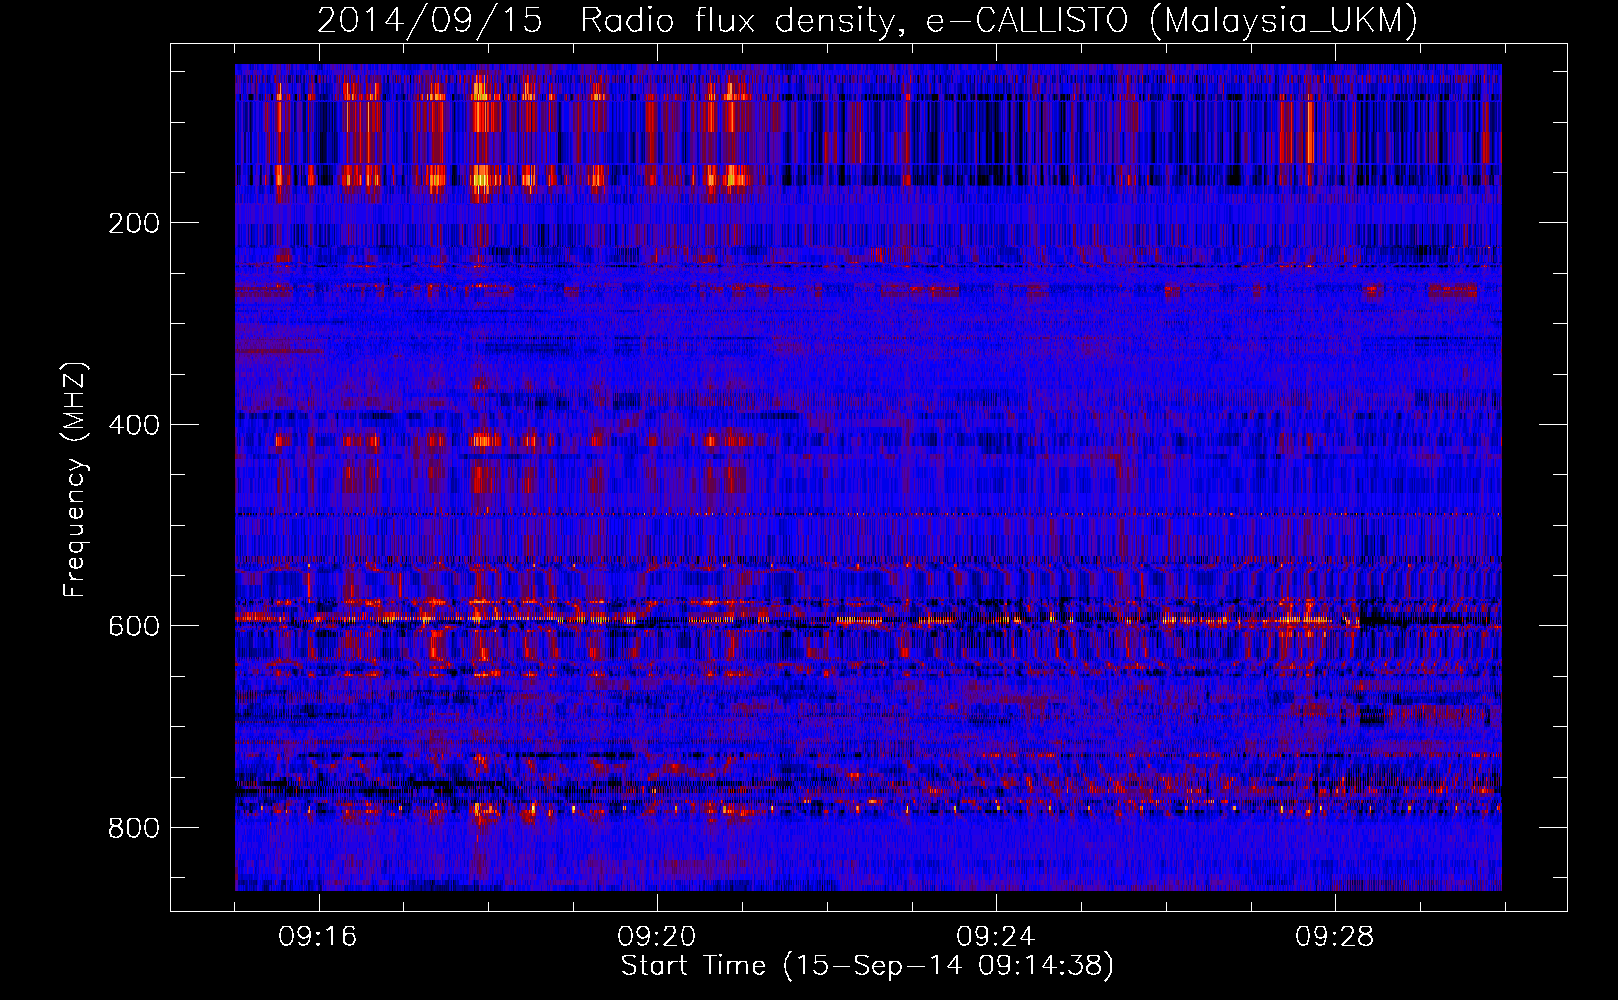Click the 09:16 time tick label
The image size is (1618, 1000).
(x=318, y=937)
